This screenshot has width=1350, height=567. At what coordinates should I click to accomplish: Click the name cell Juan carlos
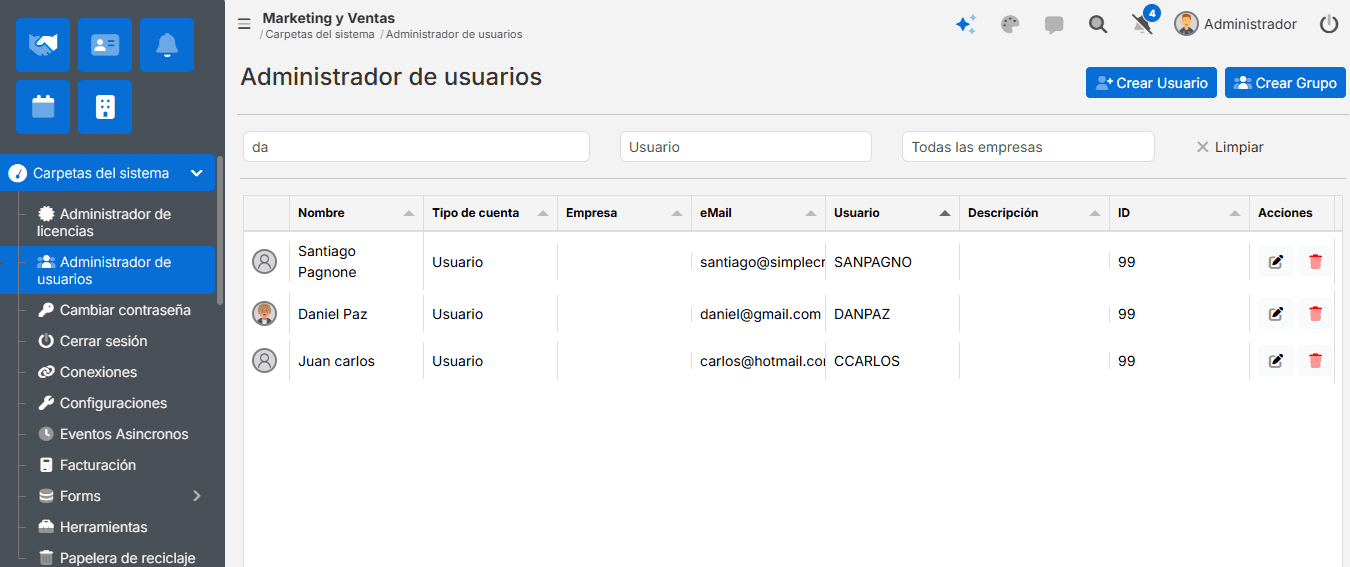pos(336,361)
